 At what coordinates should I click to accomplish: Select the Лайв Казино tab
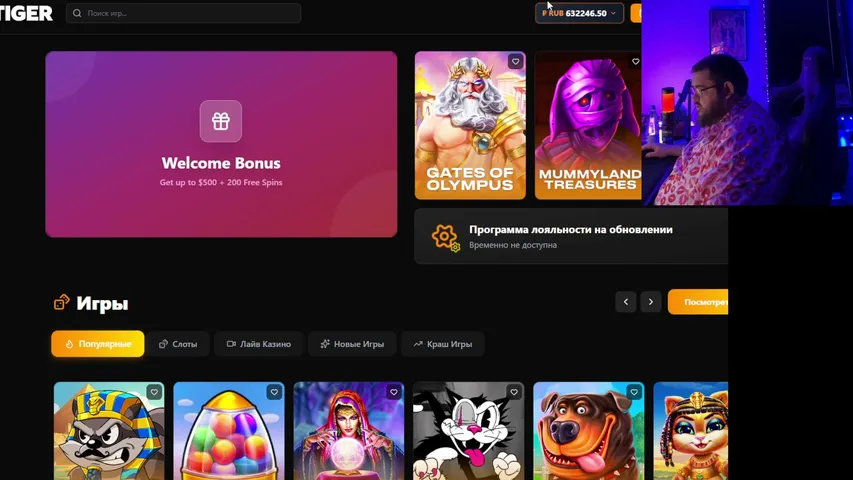click(x=258, y=344)
